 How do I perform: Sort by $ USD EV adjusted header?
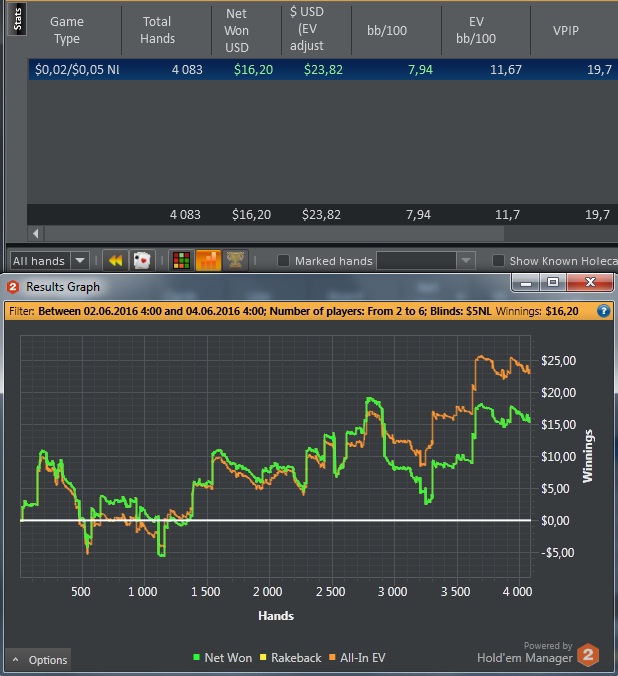[x=307, y=28]
